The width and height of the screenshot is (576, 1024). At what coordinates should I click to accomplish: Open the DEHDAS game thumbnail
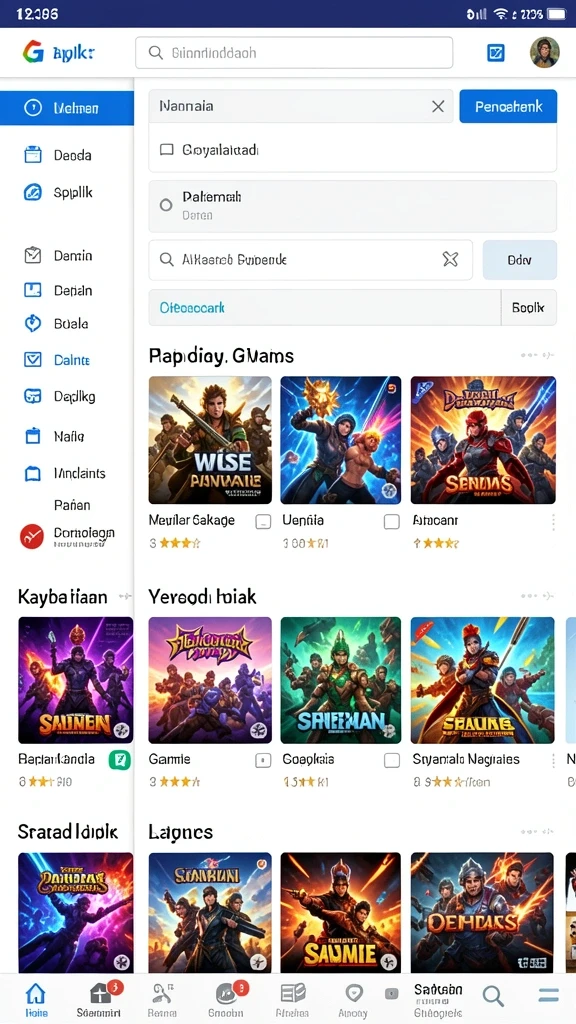pos(482,912)
